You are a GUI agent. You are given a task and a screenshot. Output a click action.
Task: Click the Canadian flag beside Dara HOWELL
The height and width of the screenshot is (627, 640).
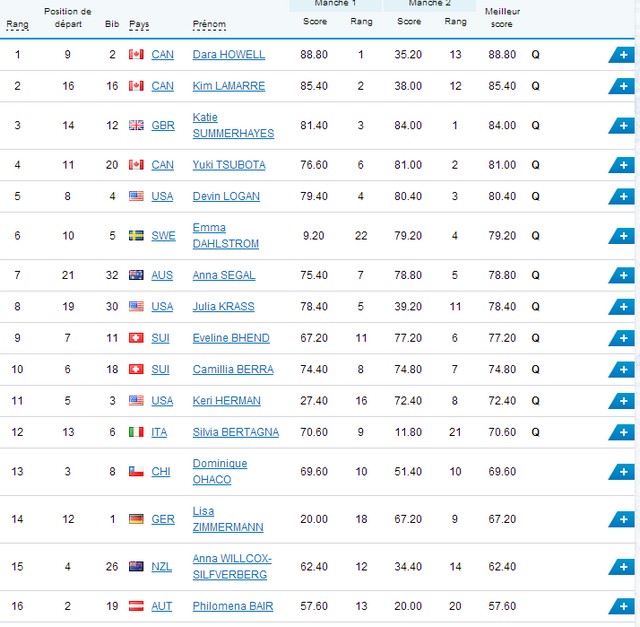click(x=136, y=54)
